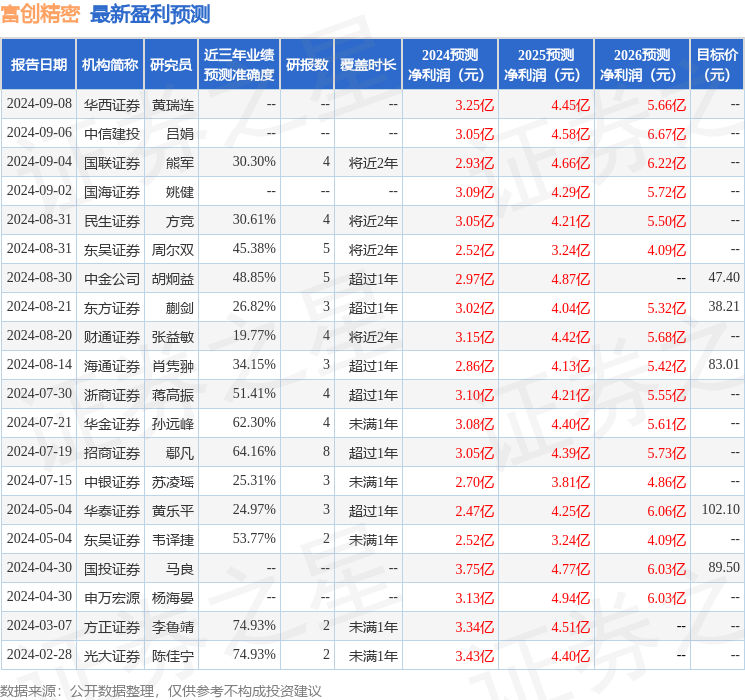Select the 光大证券 institution cell
The image size is (745, 700).
112,656
